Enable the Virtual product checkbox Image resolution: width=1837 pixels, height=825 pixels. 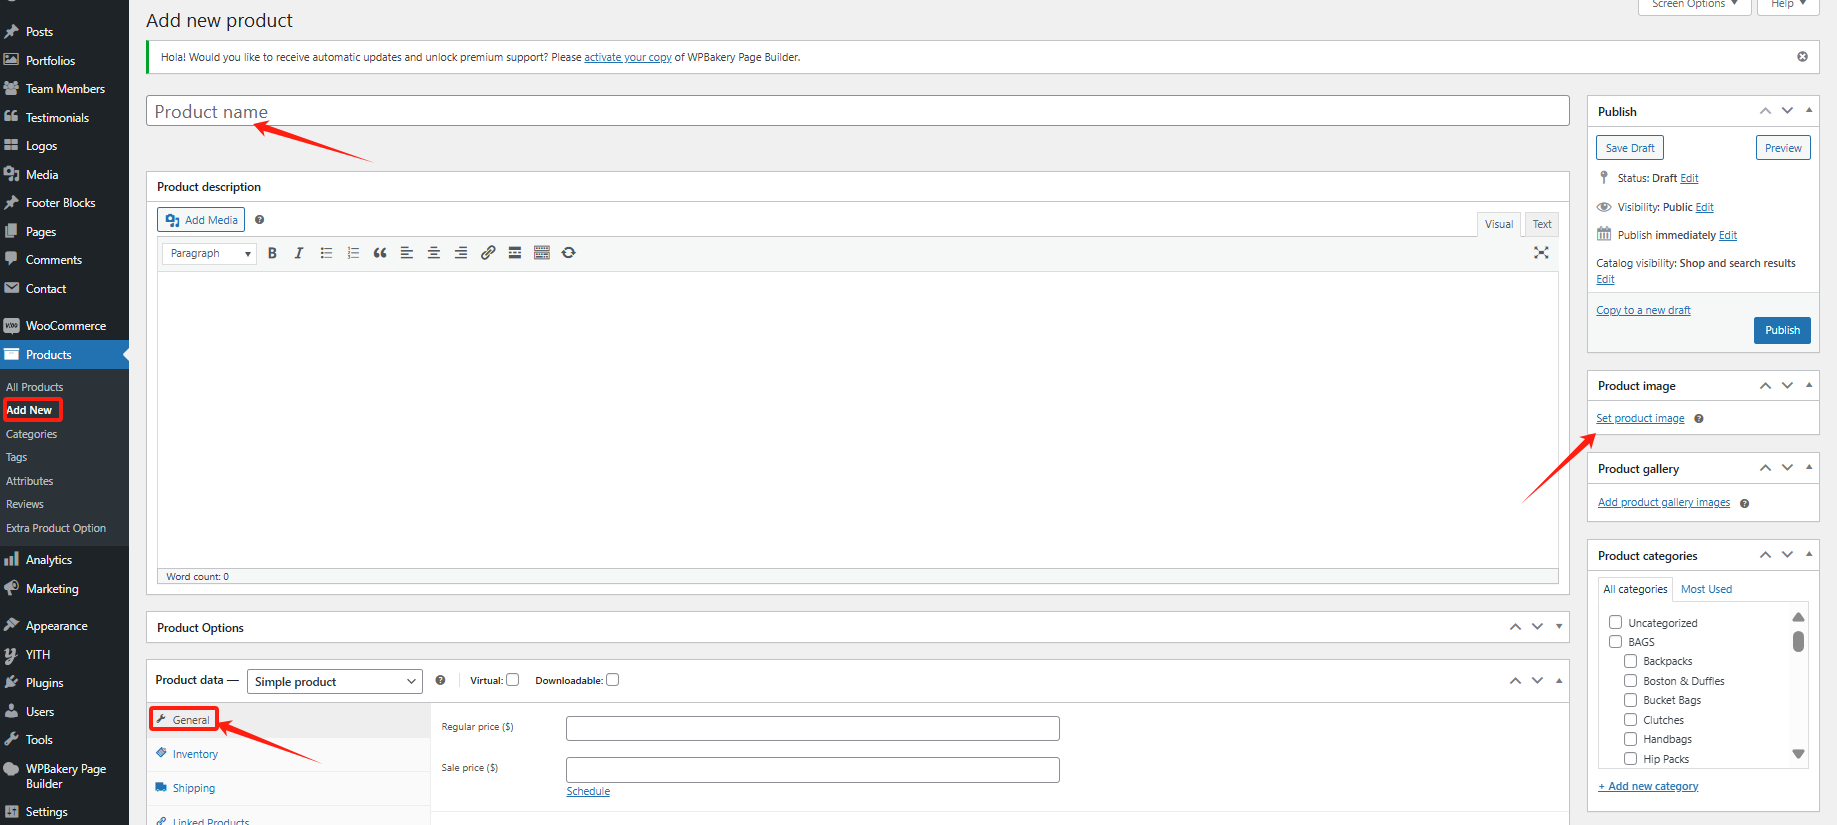pos(513,680)
